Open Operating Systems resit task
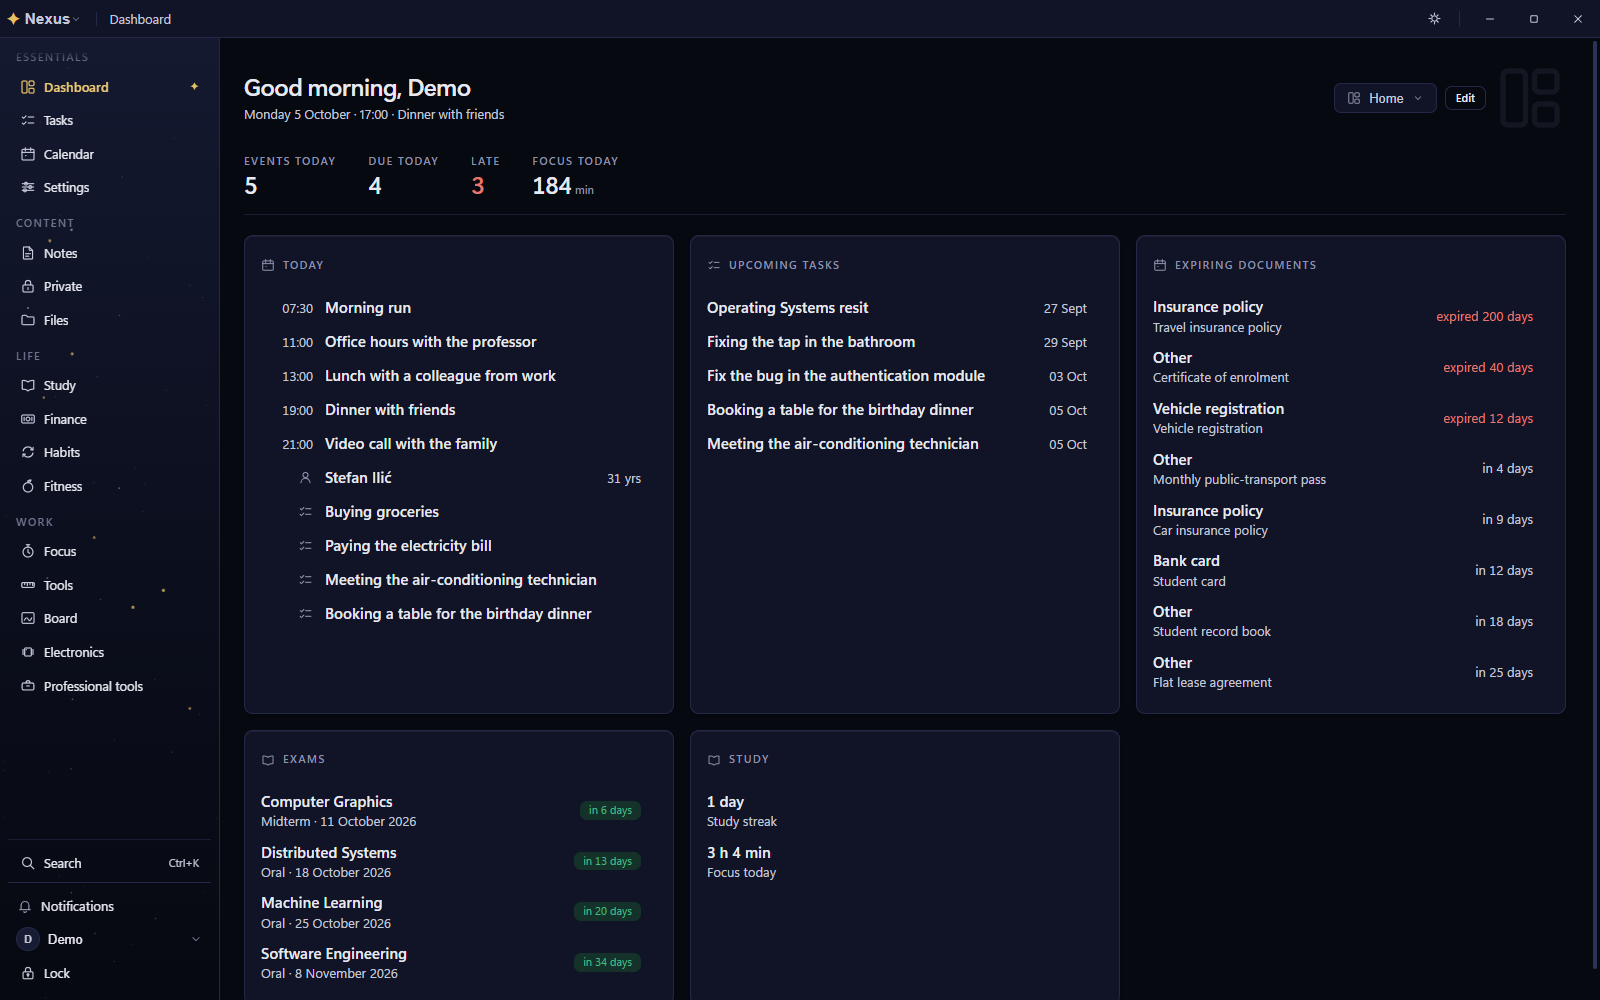 click(897, 308)
